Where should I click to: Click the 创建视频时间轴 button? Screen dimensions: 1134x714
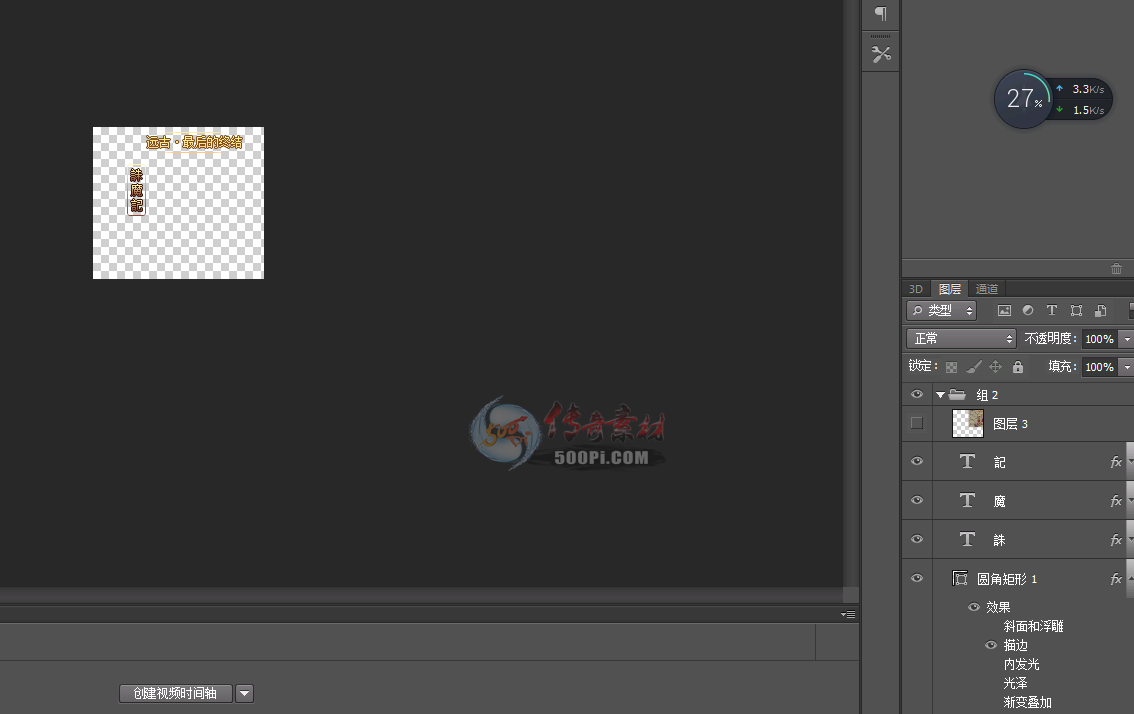point(175,693)
